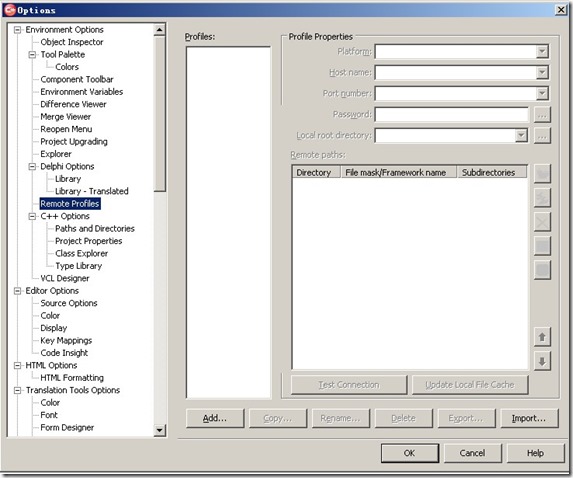
Task: Open the Host name dropdown
Action: pyautogui.click(x=542, y=72)
